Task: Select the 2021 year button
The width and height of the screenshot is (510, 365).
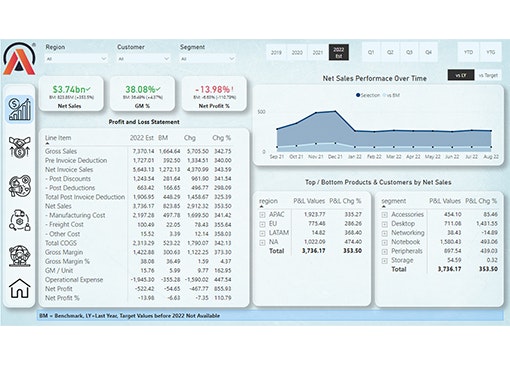Action: coord(318,52)
